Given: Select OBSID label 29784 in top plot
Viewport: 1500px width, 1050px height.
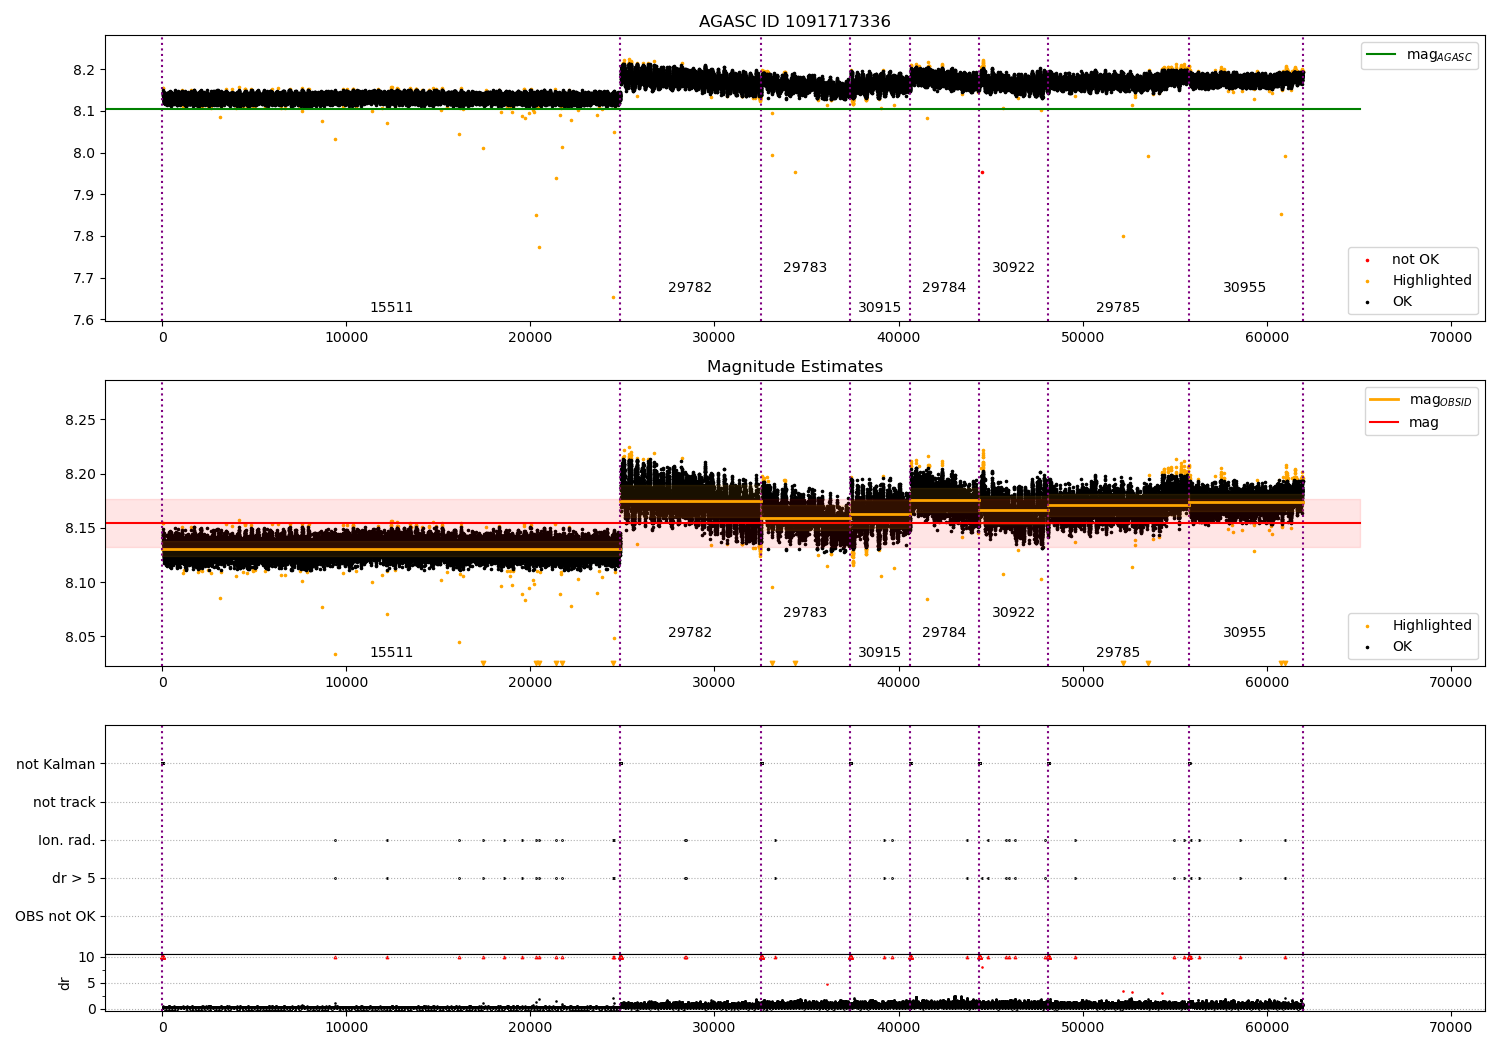Looking at the screenshot, I should coord(944,287).
